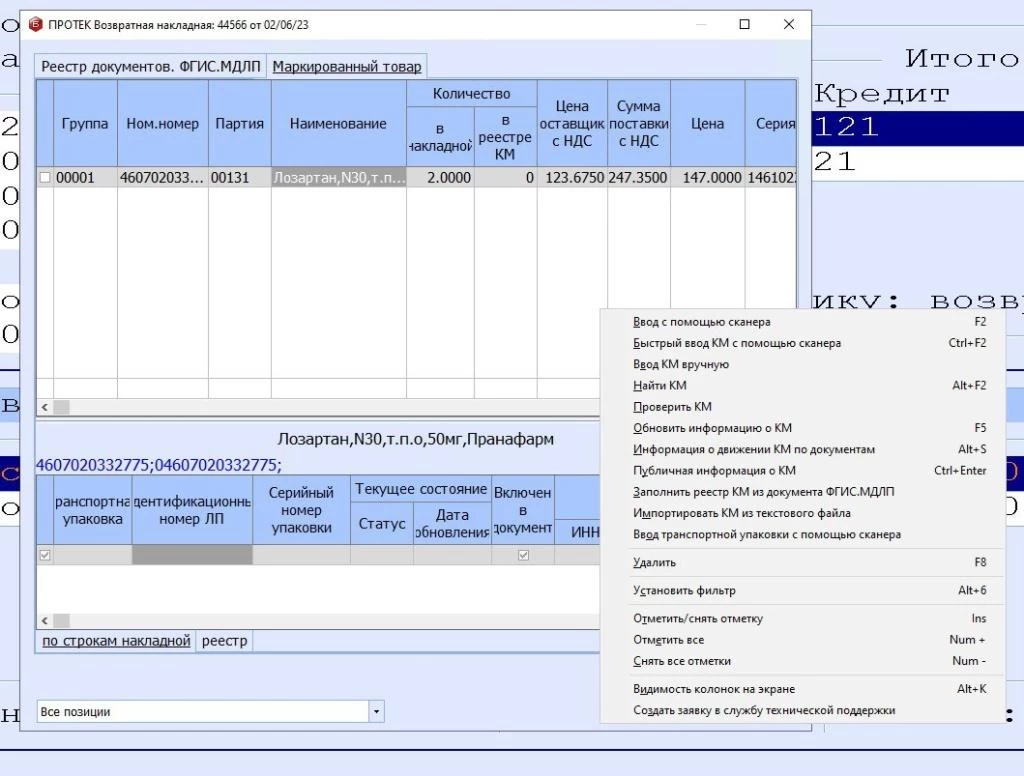
Task: Click the ПРОТЕК app icon in title bar
Action: (x=36, y=25)
